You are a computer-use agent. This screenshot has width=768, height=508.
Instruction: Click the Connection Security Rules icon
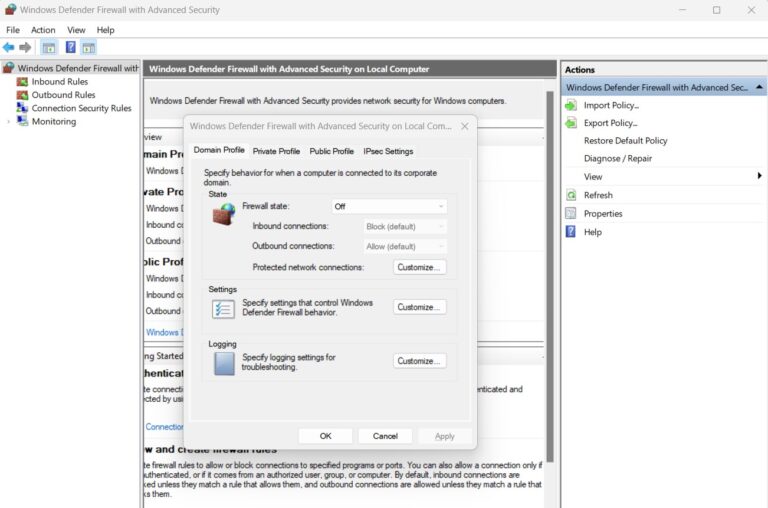[22, 108]
